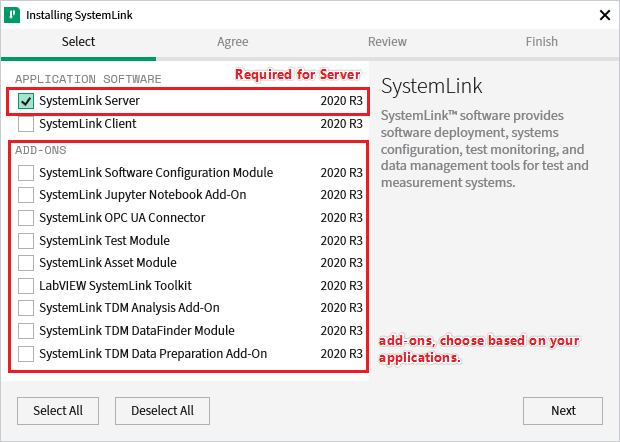
Task: Switch to the Review step tab
Action: click(387, 42)
